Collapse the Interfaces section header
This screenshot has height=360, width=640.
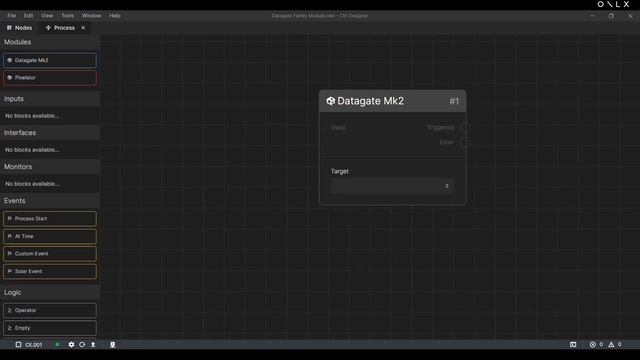pos(50,133)
